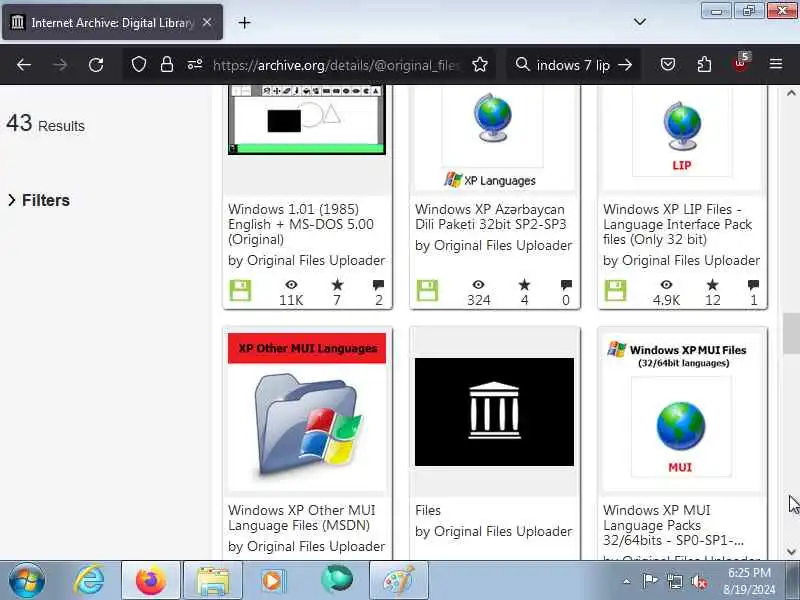Image resolution: width=800 pixels, height=600 pixels.
Task: Open the extensions puzzle icon
Action: point(704,65)
